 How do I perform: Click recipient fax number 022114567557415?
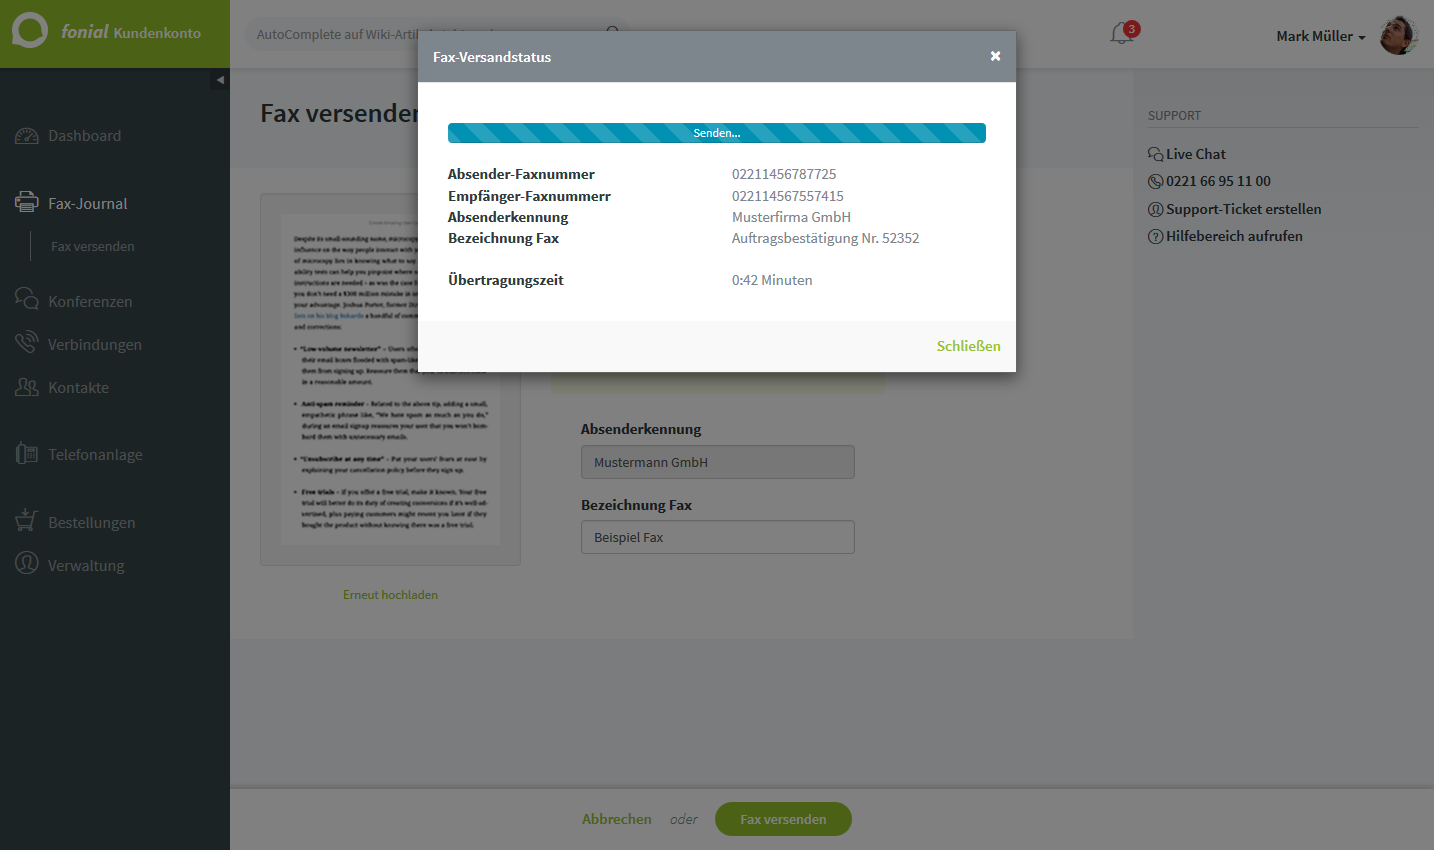point(788,196)
